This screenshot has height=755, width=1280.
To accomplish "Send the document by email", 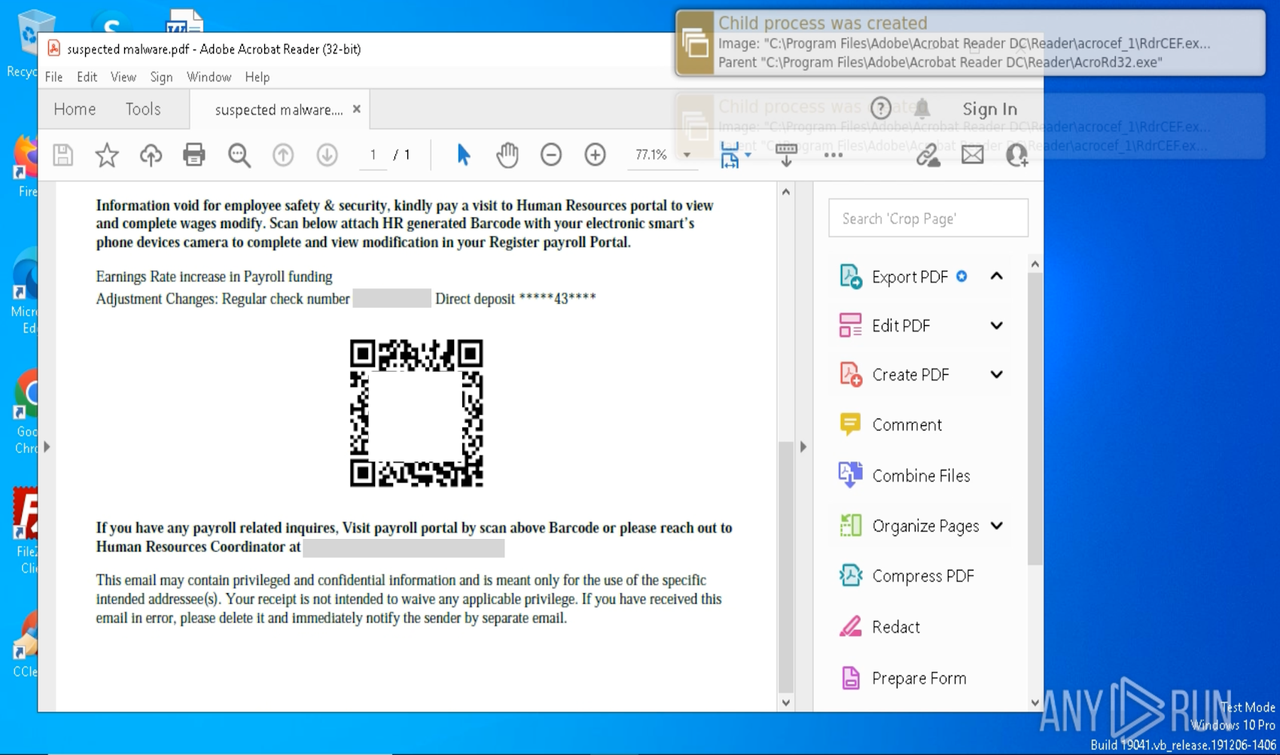I will pyautogui.click(x=972, y=154).
